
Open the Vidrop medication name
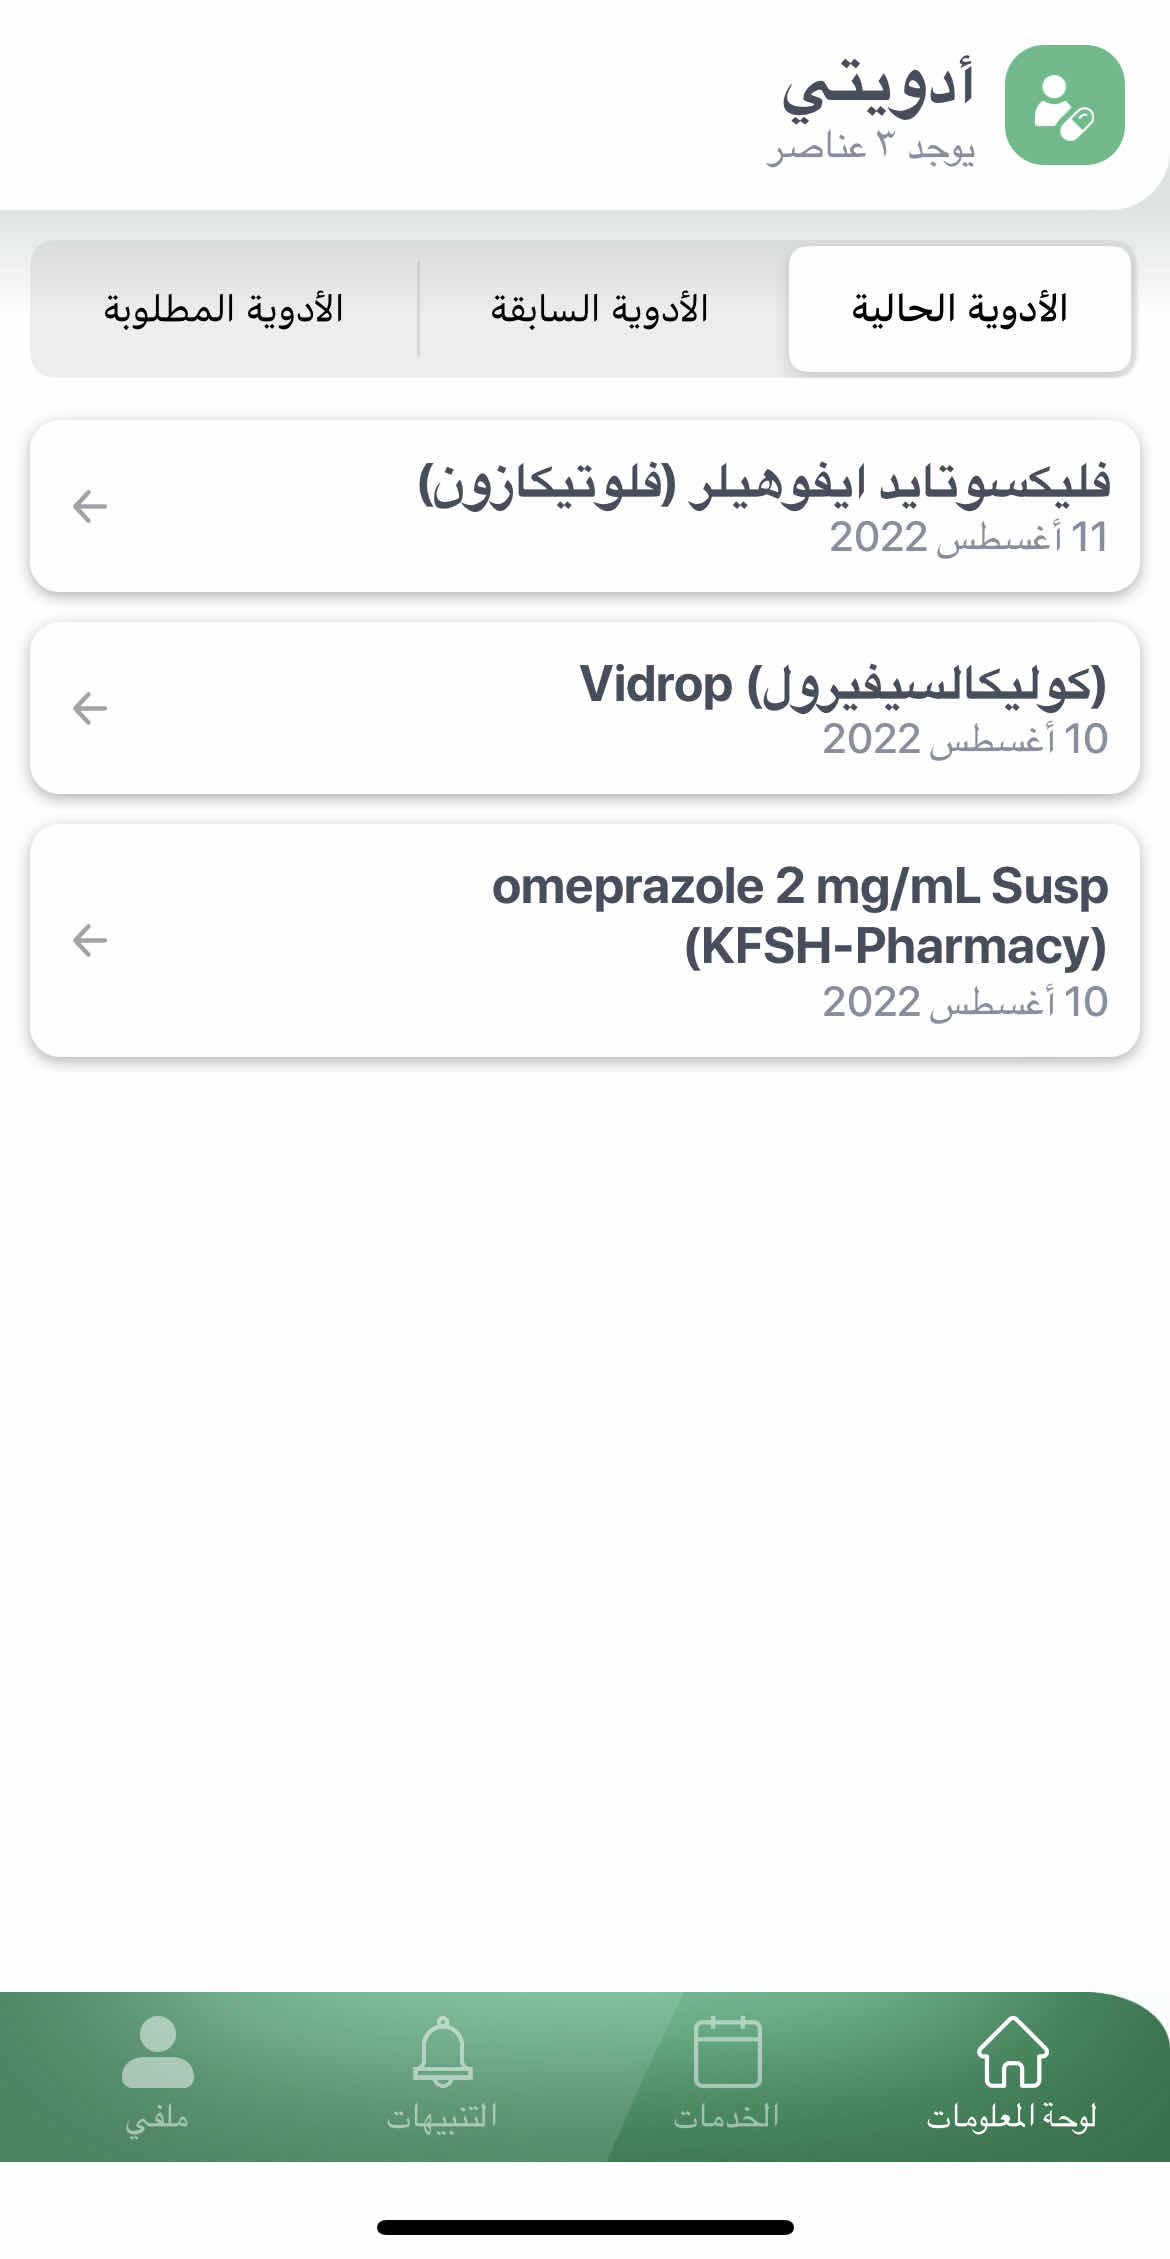(843, 685)
